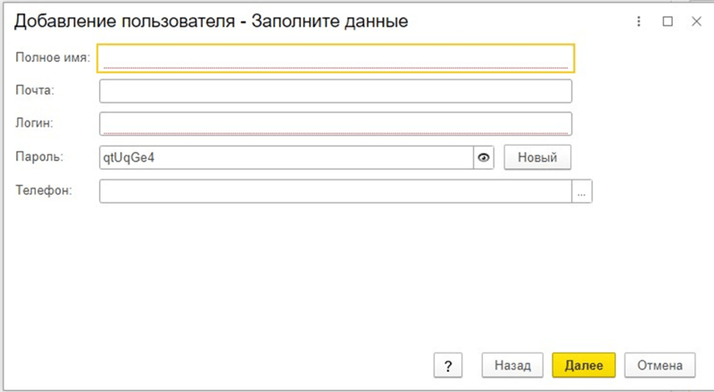Click the Полное имя label
714x392 pixels.
tap(53, 57)
